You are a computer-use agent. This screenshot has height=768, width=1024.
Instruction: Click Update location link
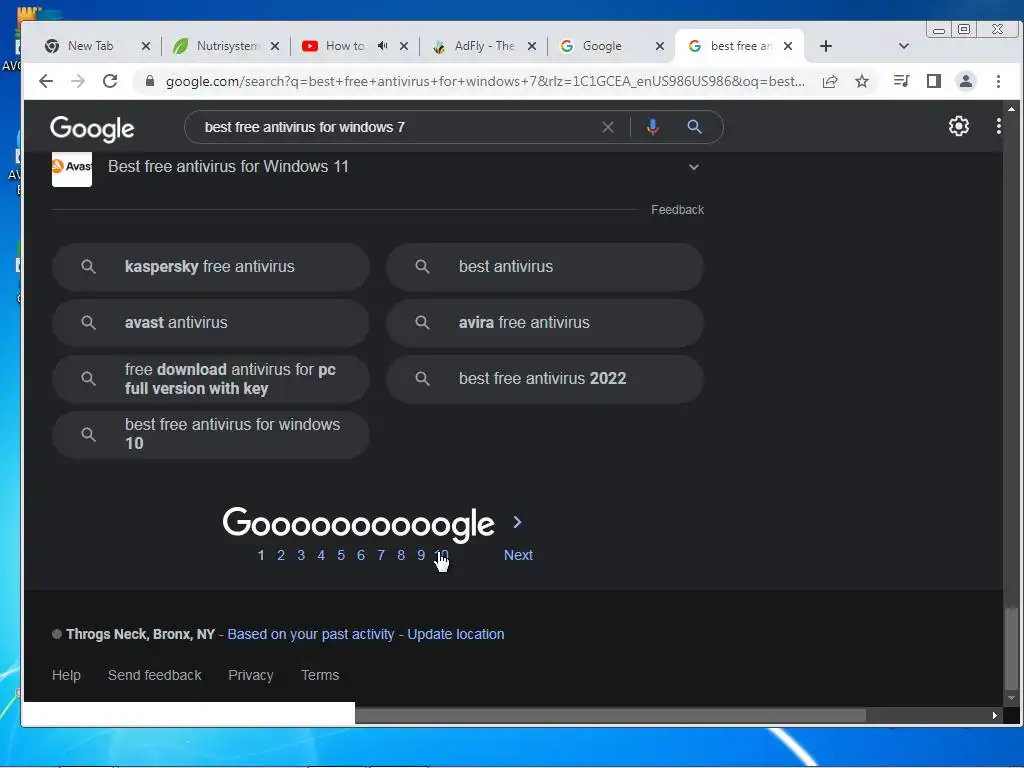click(456, 634)
